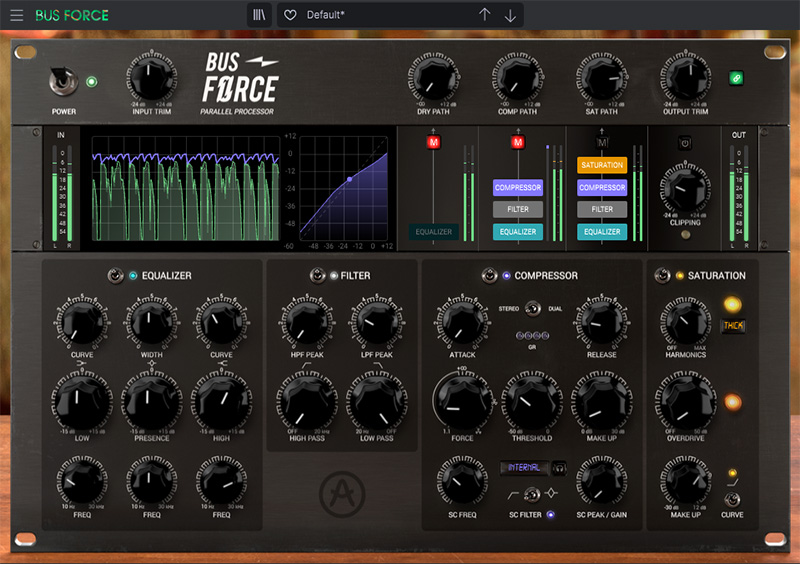
Task: Flip the saturation CURVE switch
Action: (732, 499)
